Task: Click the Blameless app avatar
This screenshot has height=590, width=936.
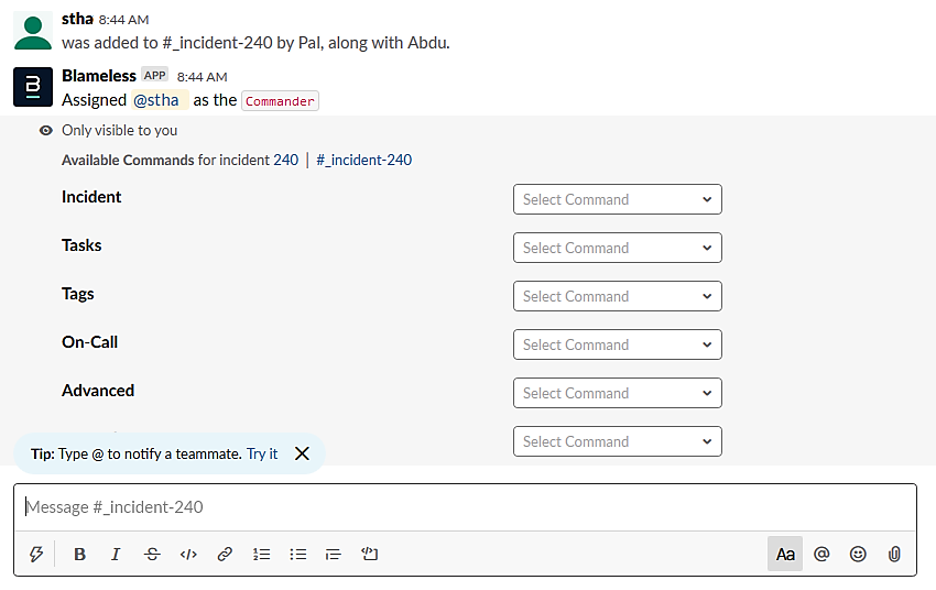Action: (33, 87)
